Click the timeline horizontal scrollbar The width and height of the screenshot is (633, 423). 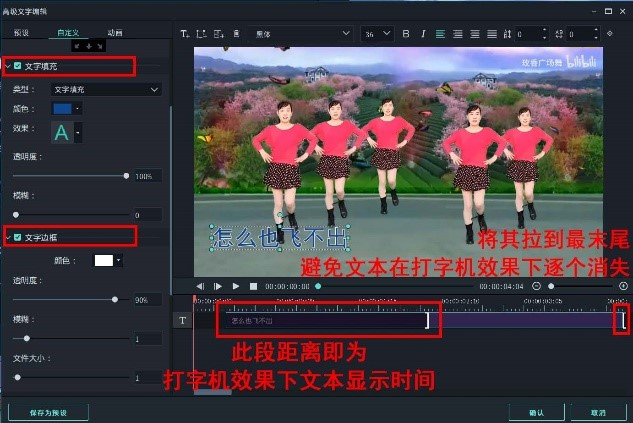click(x=213, y=392)
